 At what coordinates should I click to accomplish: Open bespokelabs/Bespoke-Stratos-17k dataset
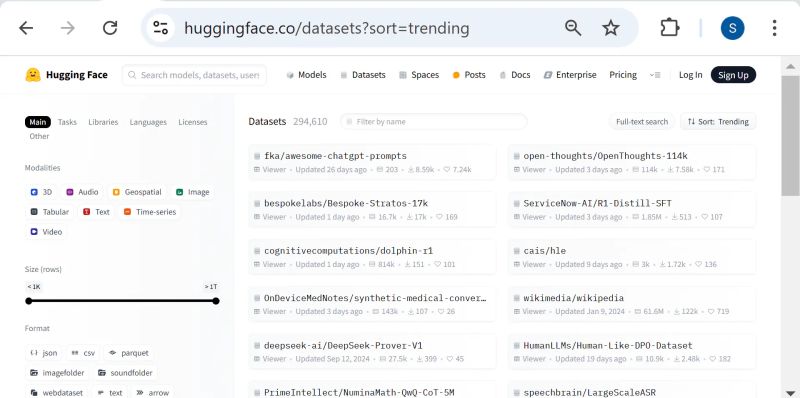(372, 209)
